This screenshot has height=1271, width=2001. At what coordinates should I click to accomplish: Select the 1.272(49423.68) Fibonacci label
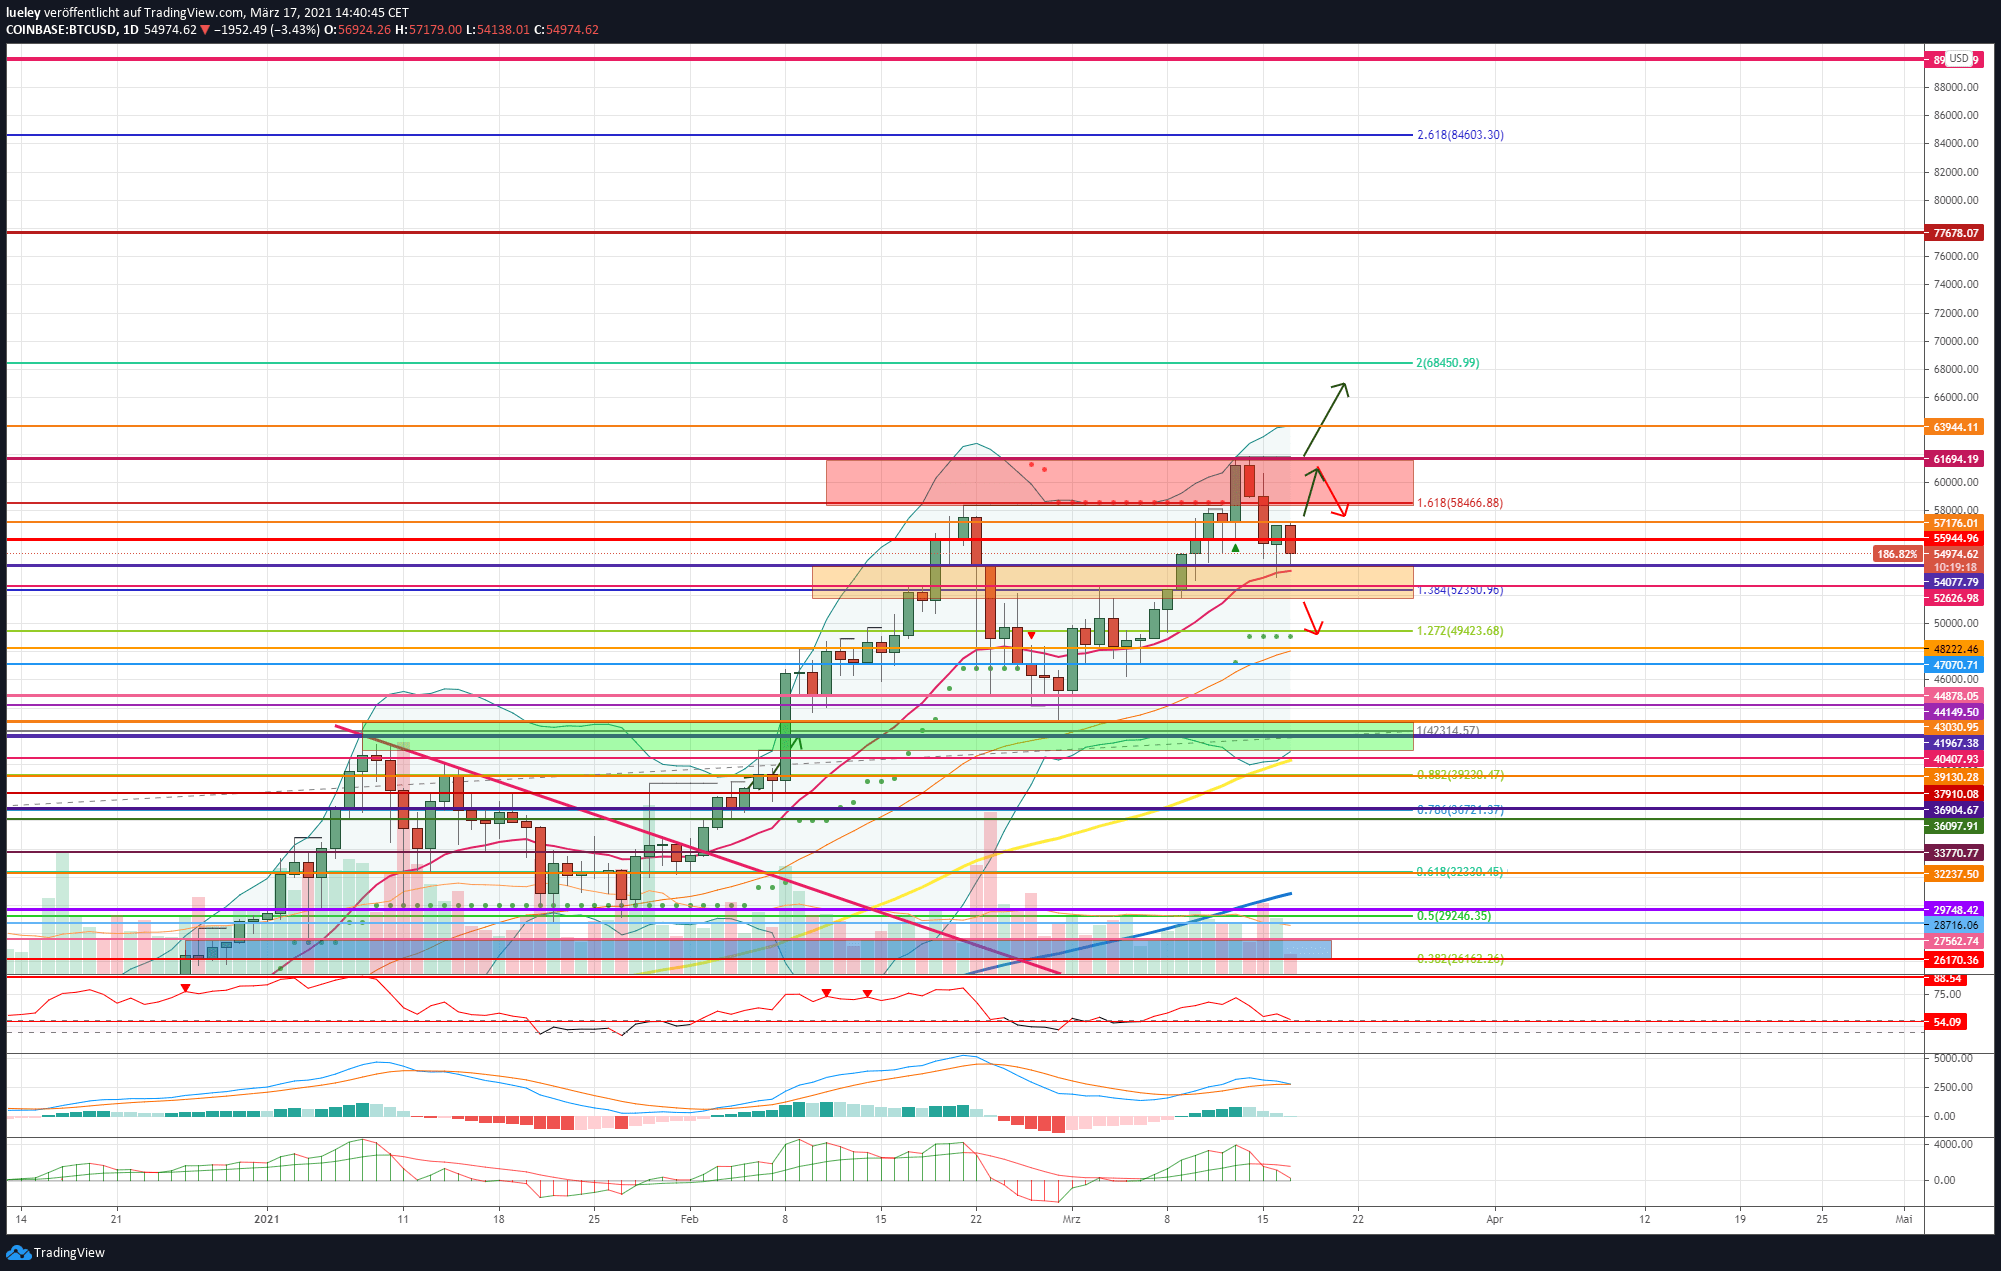coord(1460,631)
